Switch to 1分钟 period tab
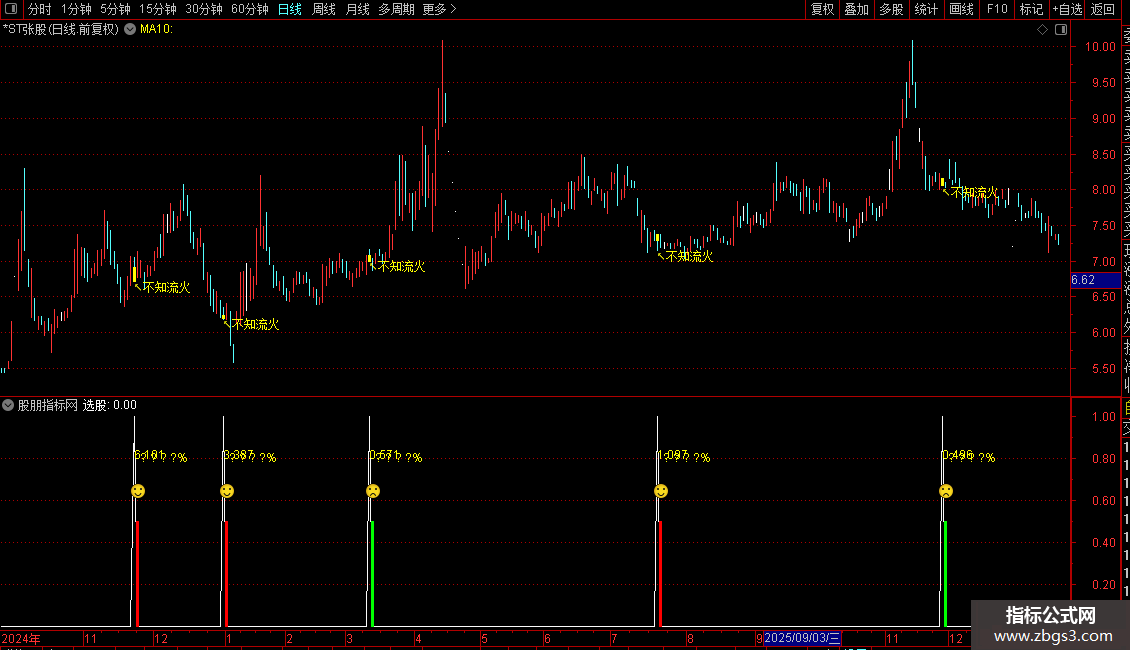Viewport: 1130px width, 650px height. click(x=76, y=9)
